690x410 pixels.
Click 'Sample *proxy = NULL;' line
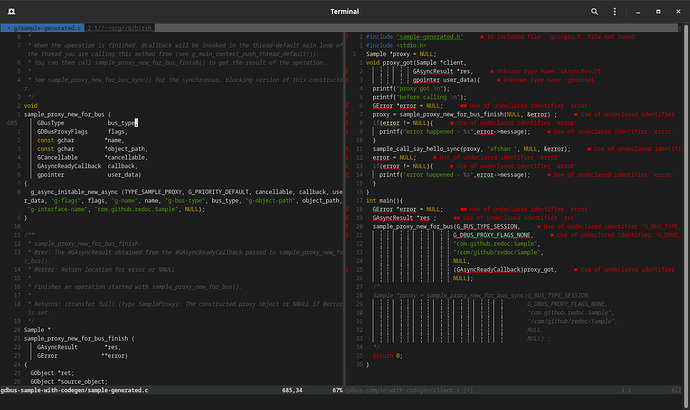click(x=401, y=54)
